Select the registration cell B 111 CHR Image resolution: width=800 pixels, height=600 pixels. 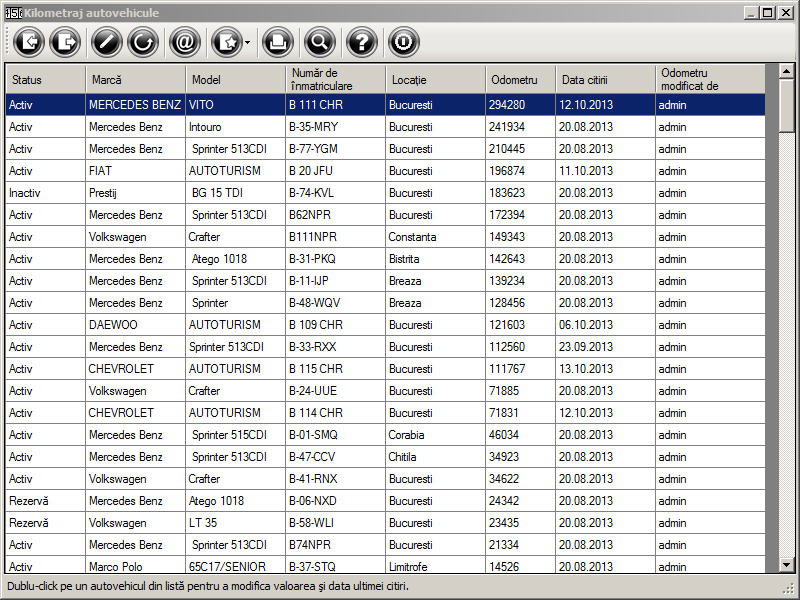335,105
